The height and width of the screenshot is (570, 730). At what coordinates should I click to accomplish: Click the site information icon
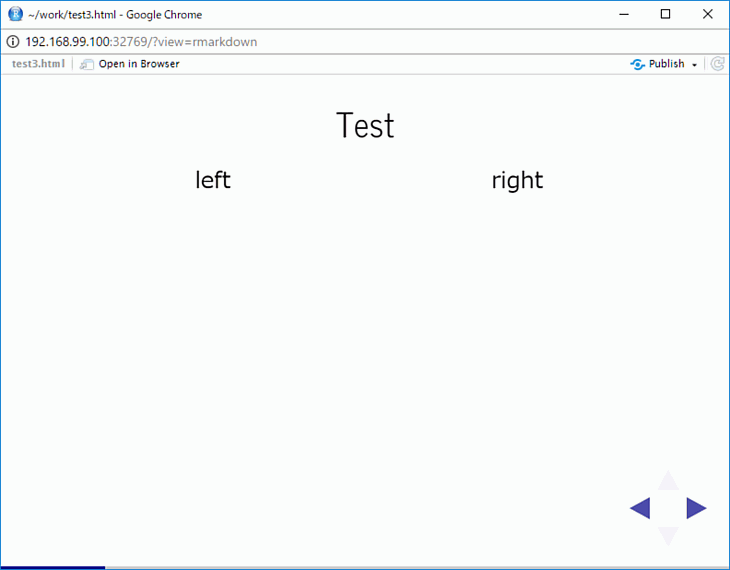click(x=13, y=41)
